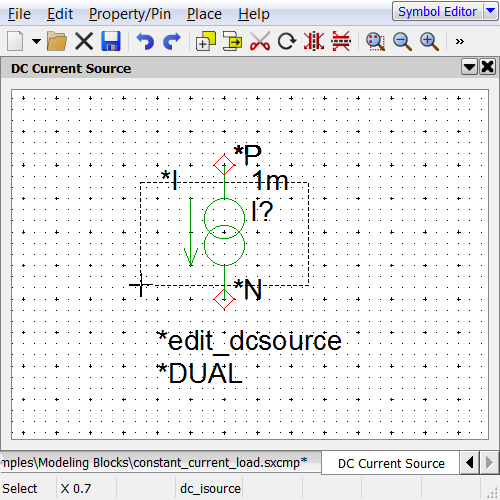Expand the New document dropdown arrow
Viewport: 500px width, 500px height.
tap(36, 41)
